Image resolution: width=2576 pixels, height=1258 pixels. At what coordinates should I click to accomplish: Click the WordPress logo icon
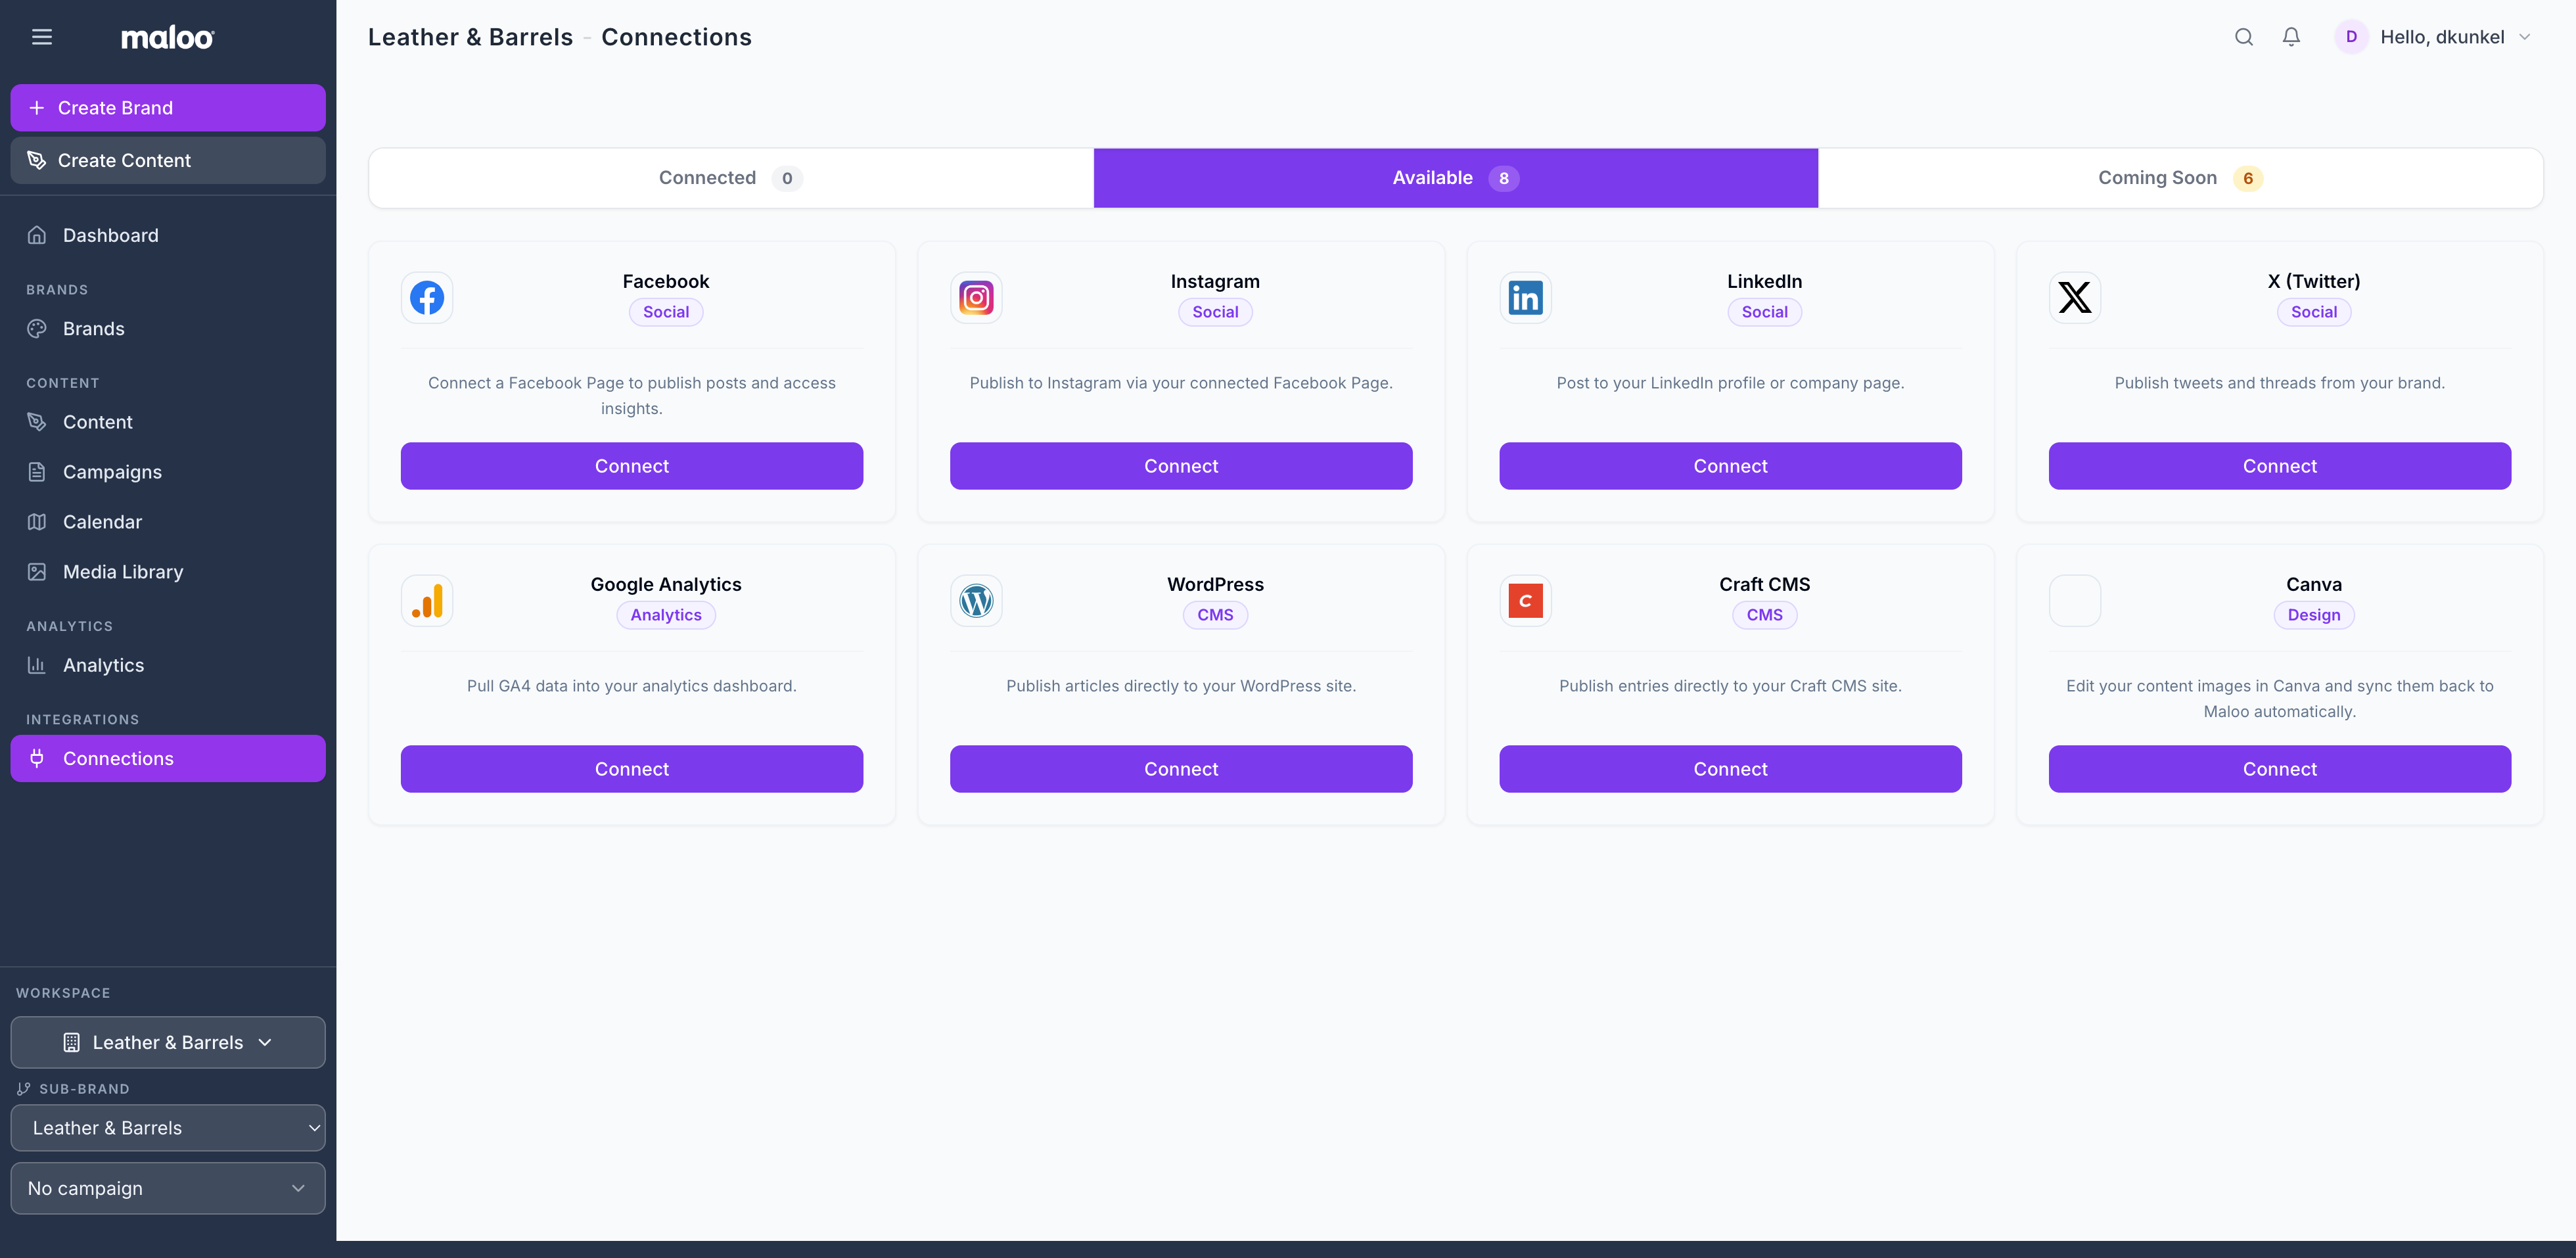[x=976, y=601]
